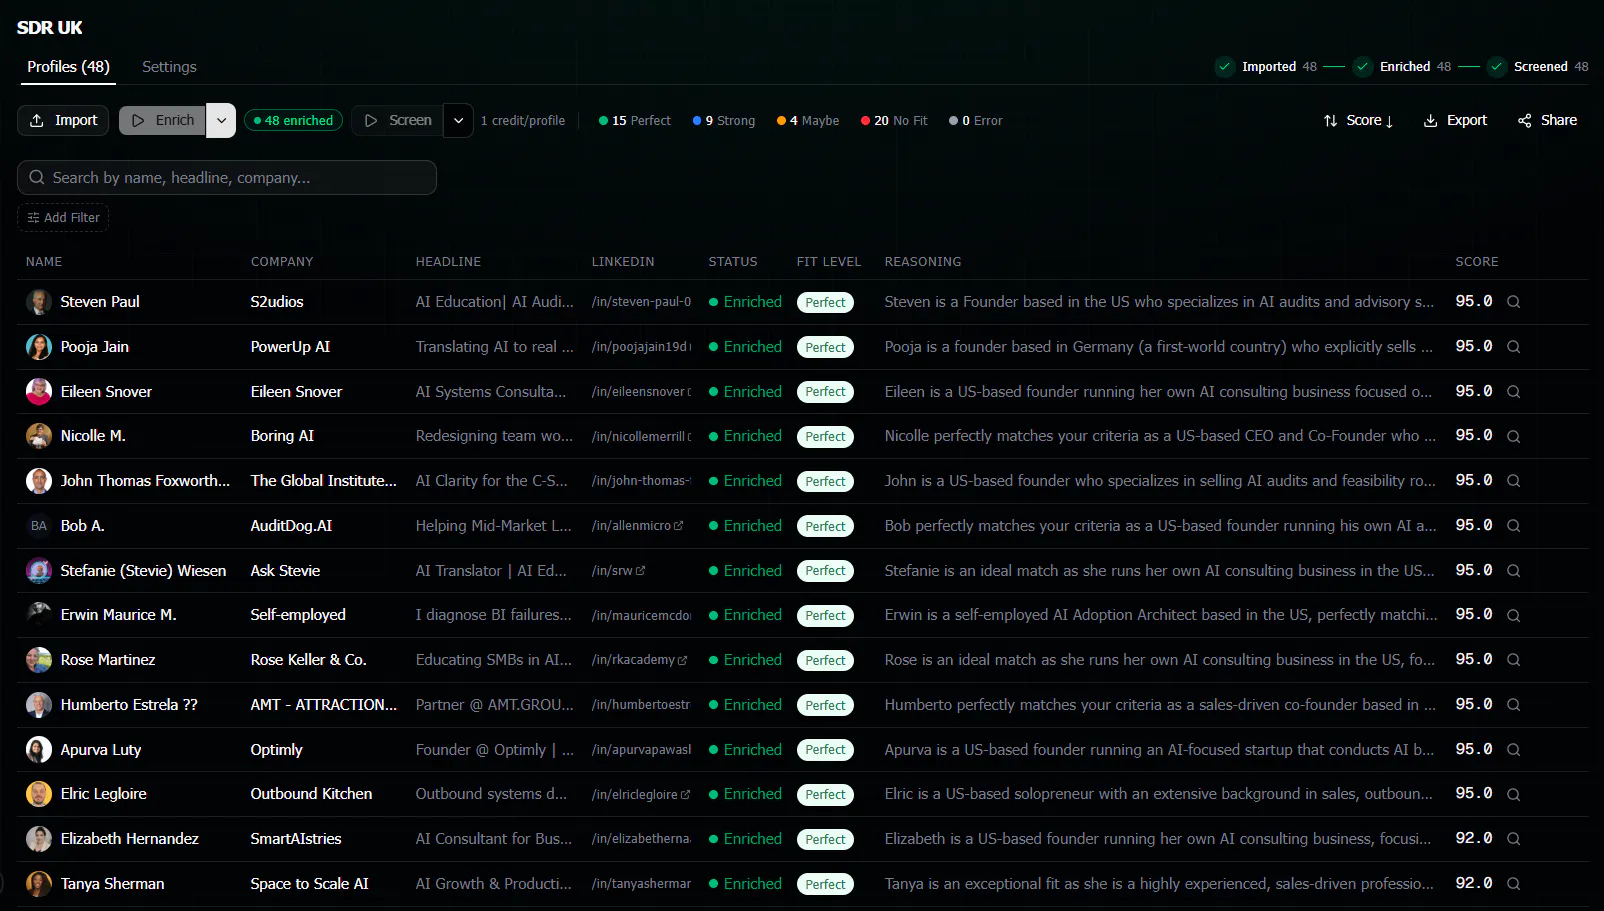Open inspect icon in Steven Paul row
The height and width of the screenshot is (911, 1604).
[x=1513, y=302]
